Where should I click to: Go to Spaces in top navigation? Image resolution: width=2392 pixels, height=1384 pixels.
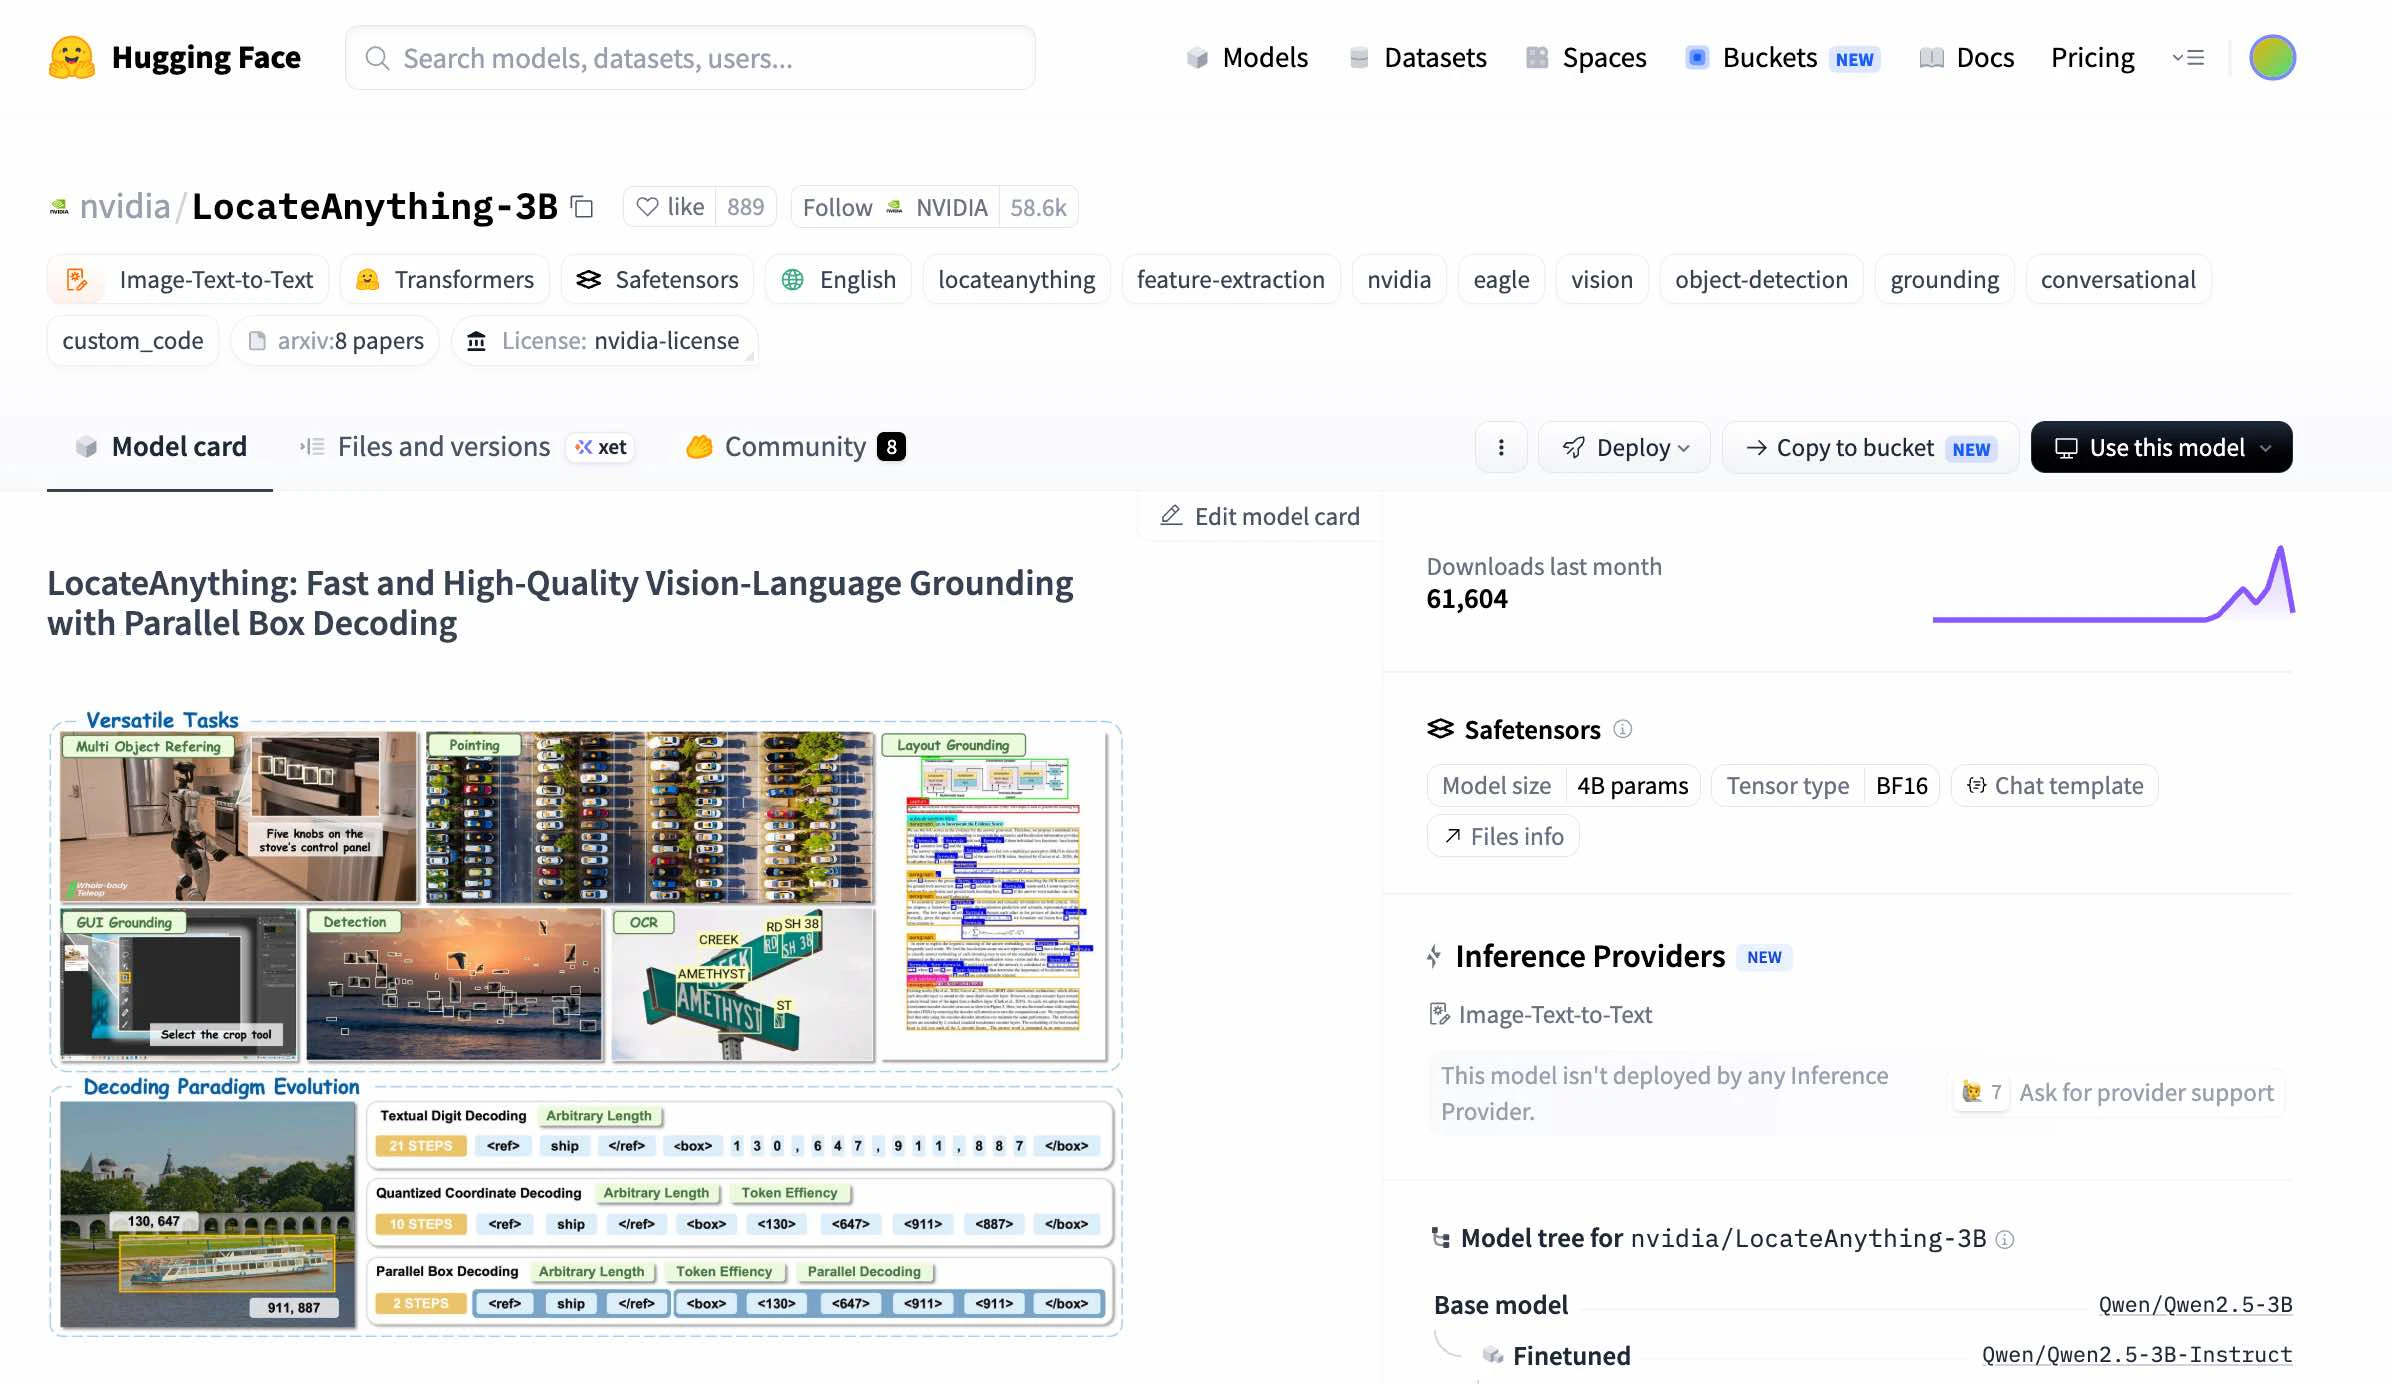[1586, 58]
